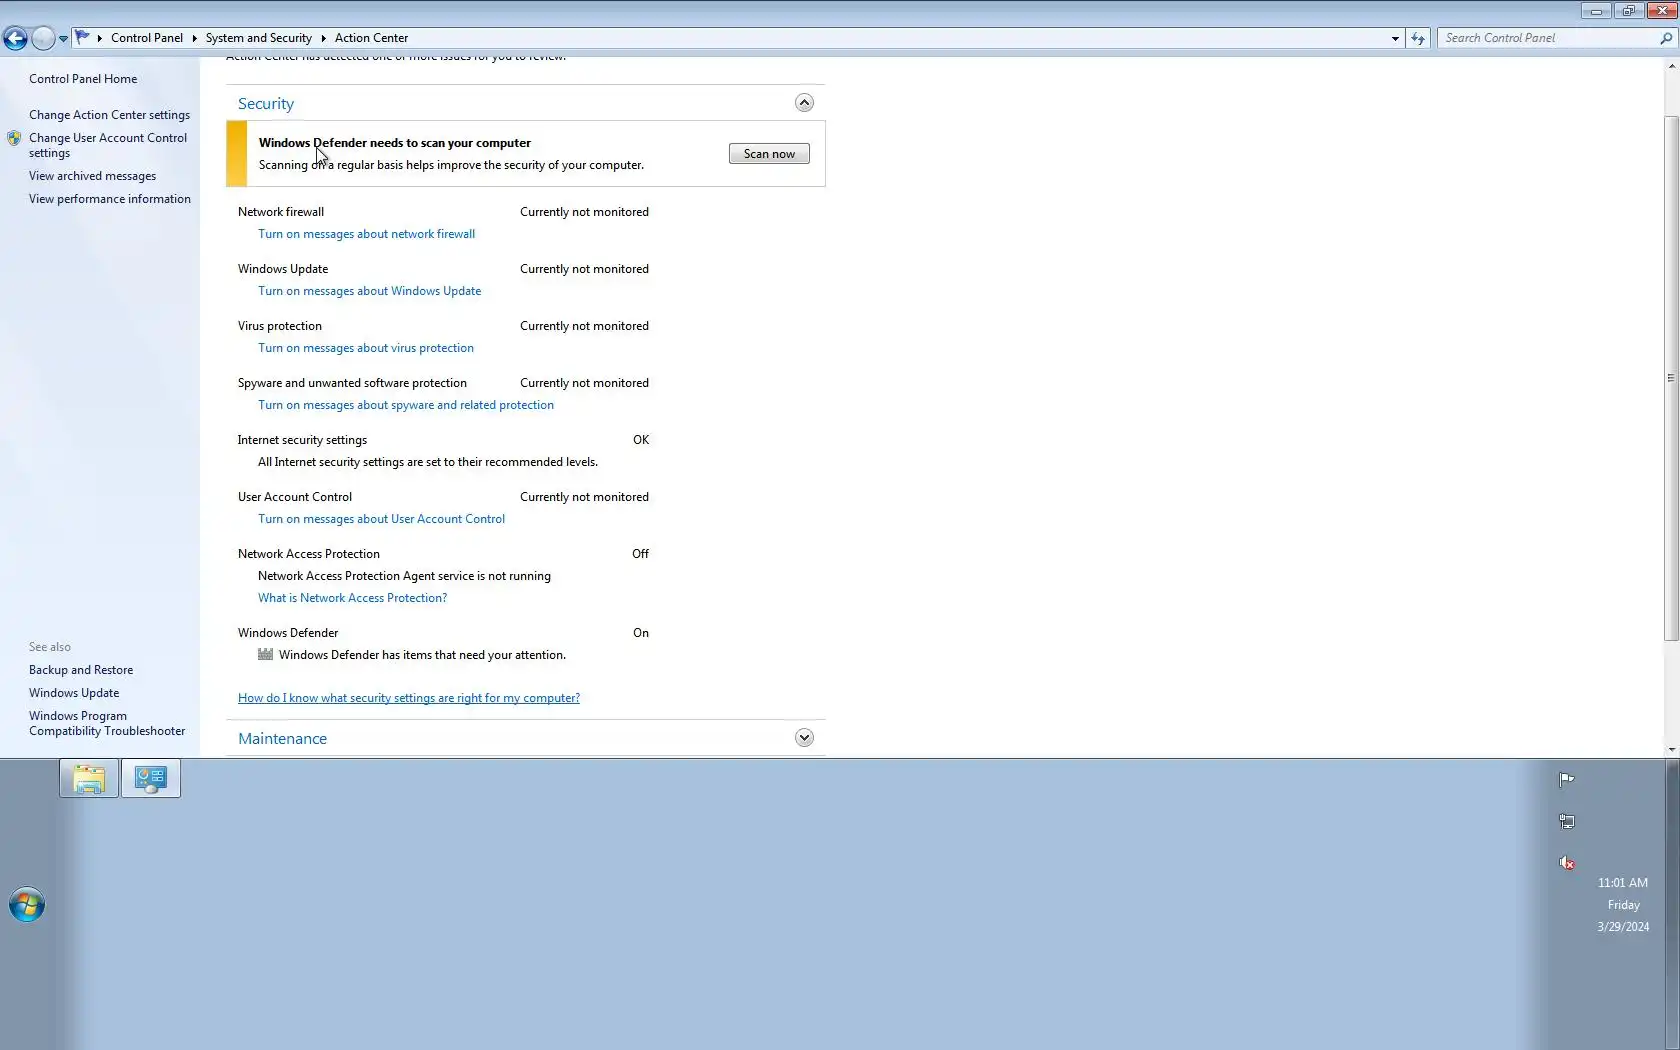
Task: Open Control Panel Home
Action: pyautogui.click(x=83, y=79)
